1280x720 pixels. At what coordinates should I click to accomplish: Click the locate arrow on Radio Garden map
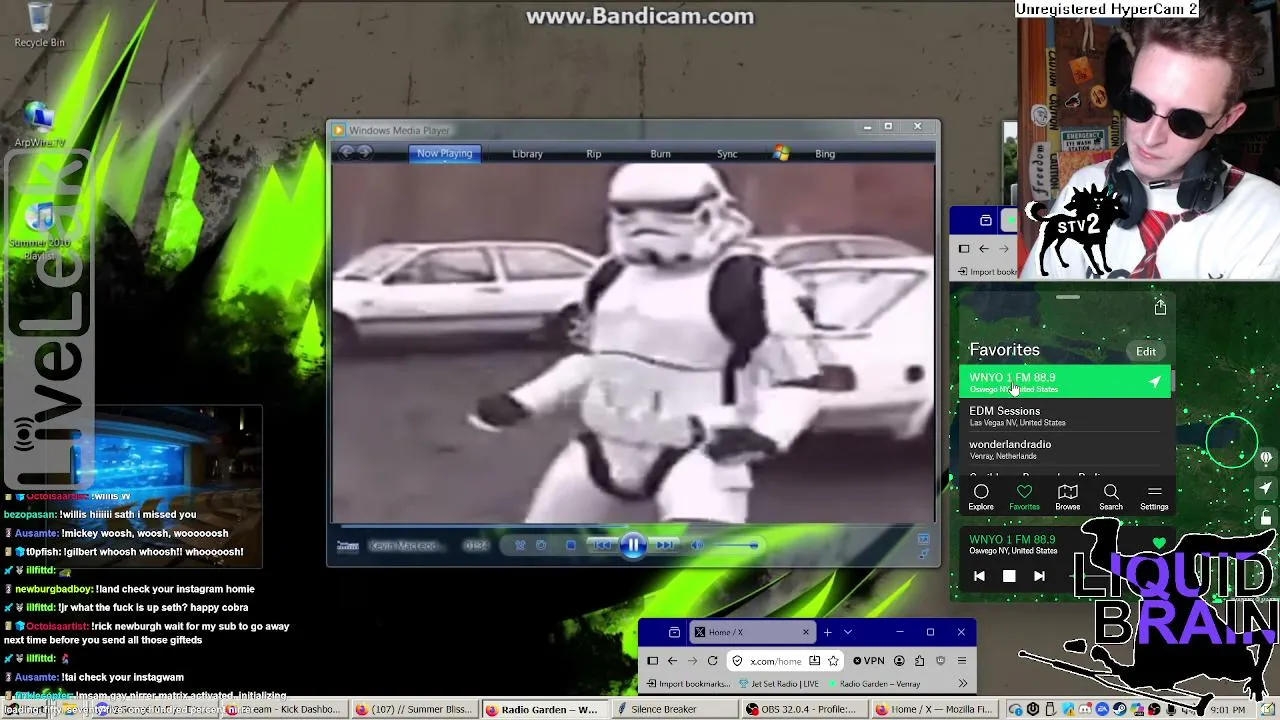tap(1266, 488)
